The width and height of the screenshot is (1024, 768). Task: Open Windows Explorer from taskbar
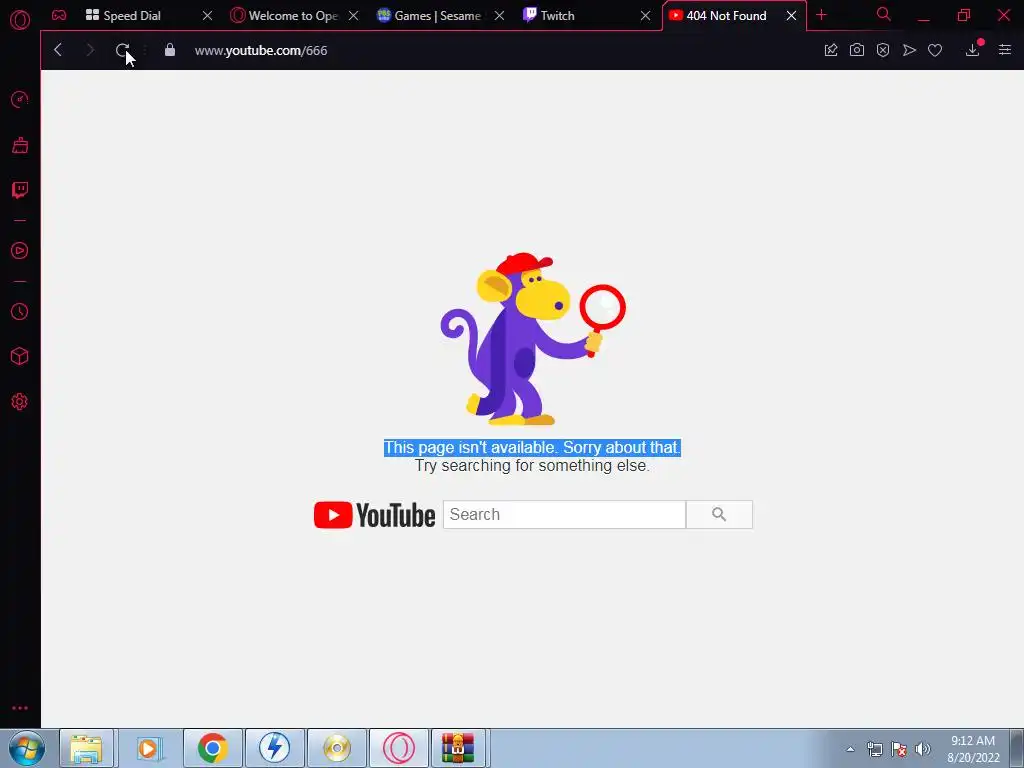click(86, 748)
